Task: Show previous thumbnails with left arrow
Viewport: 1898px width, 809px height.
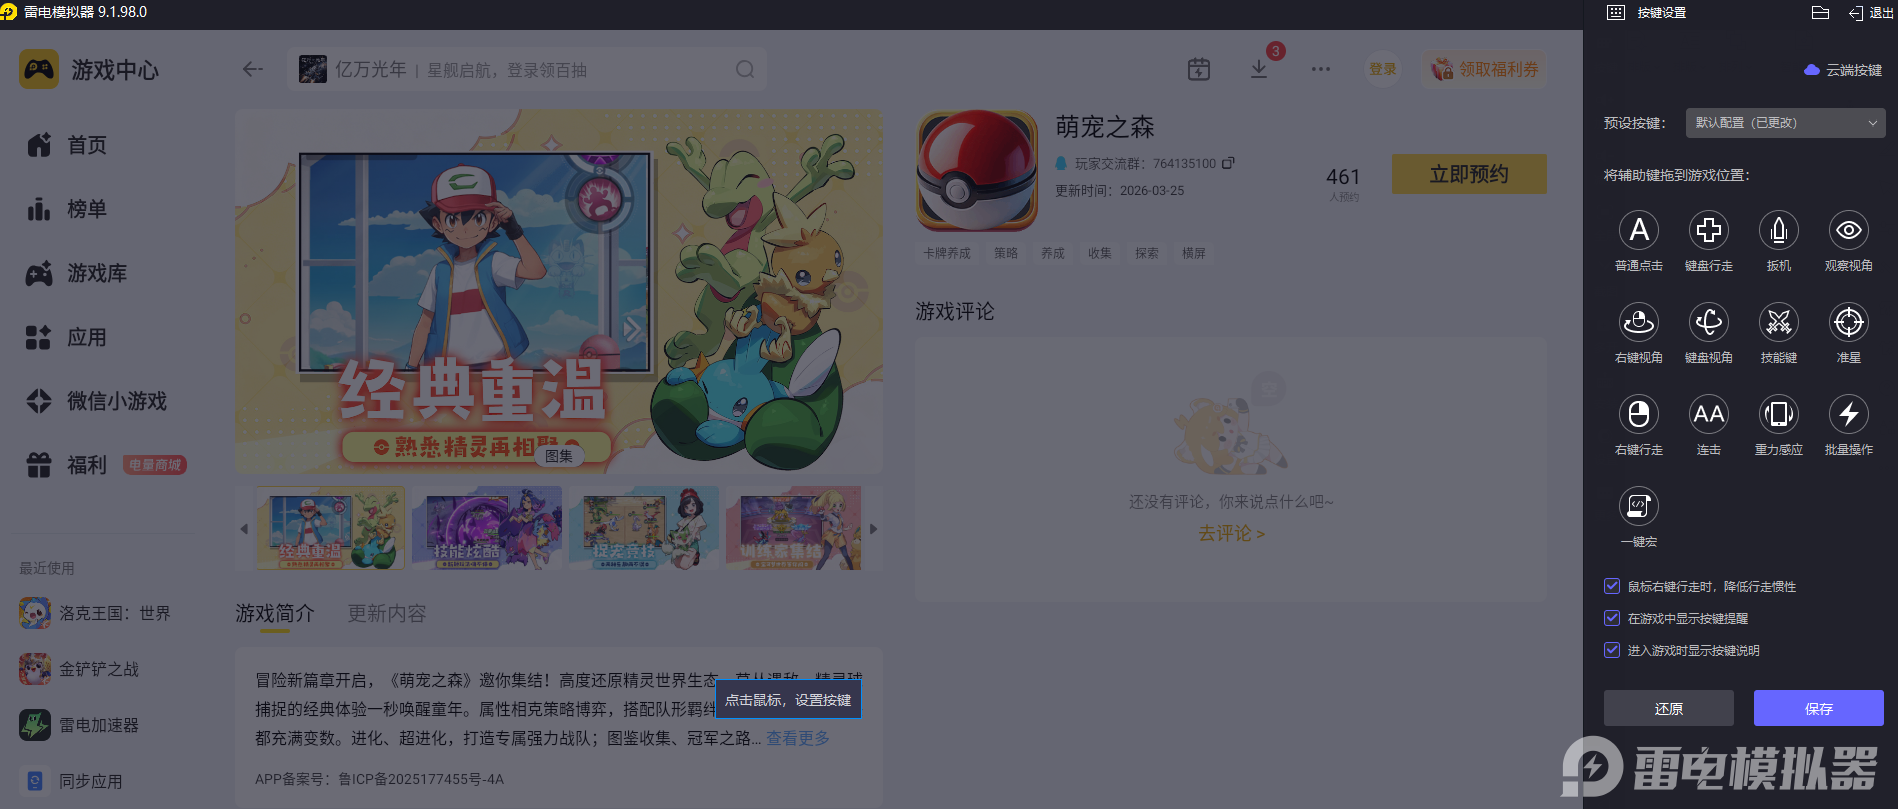Action: click(244, 529)
